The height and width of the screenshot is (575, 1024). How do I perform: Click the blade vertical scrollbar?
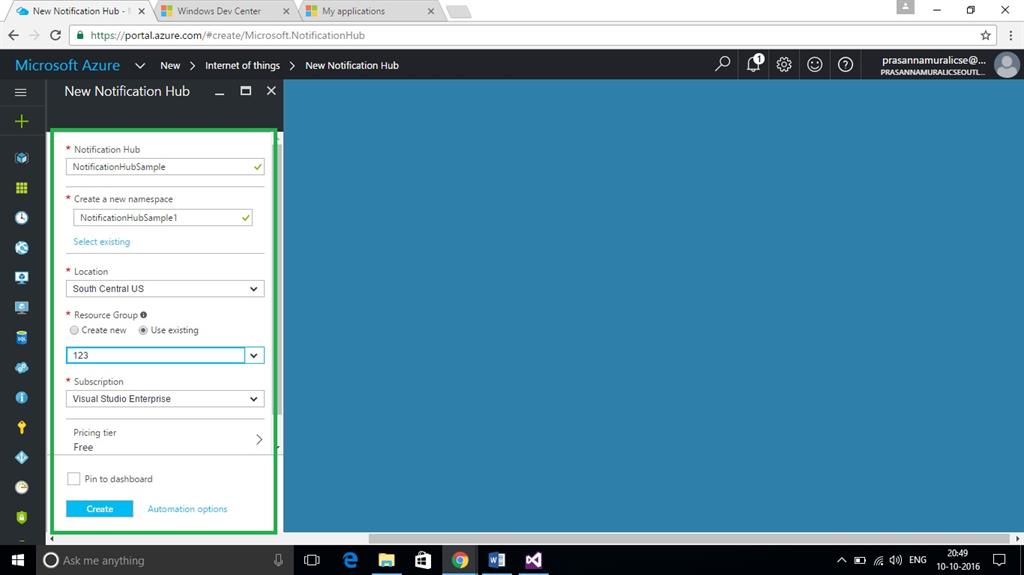click(x=279, y=281)
